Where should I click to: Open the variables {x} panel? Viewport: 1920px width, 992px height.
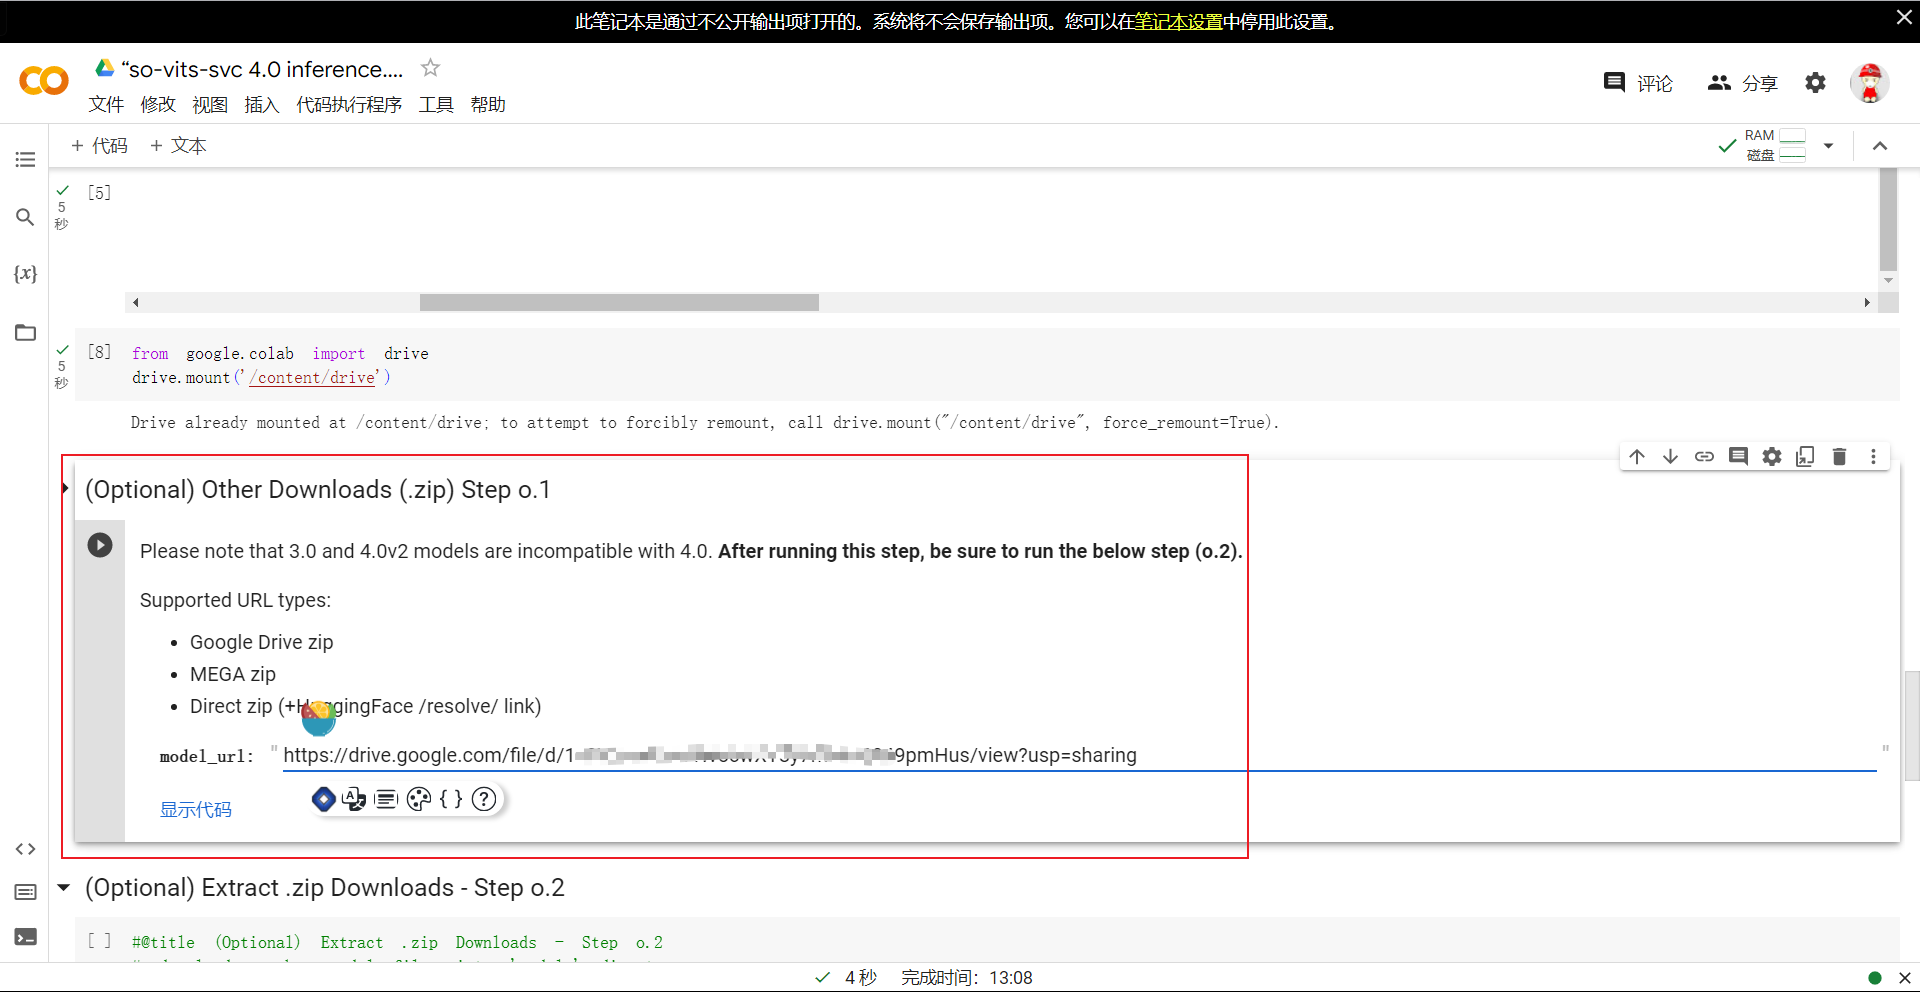pos(25,274)
